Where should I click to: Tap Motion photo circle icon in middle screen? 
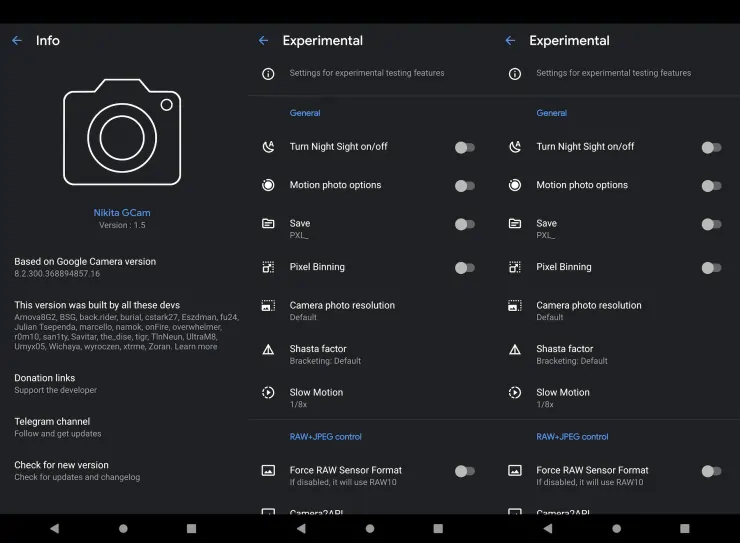(268, 185)
